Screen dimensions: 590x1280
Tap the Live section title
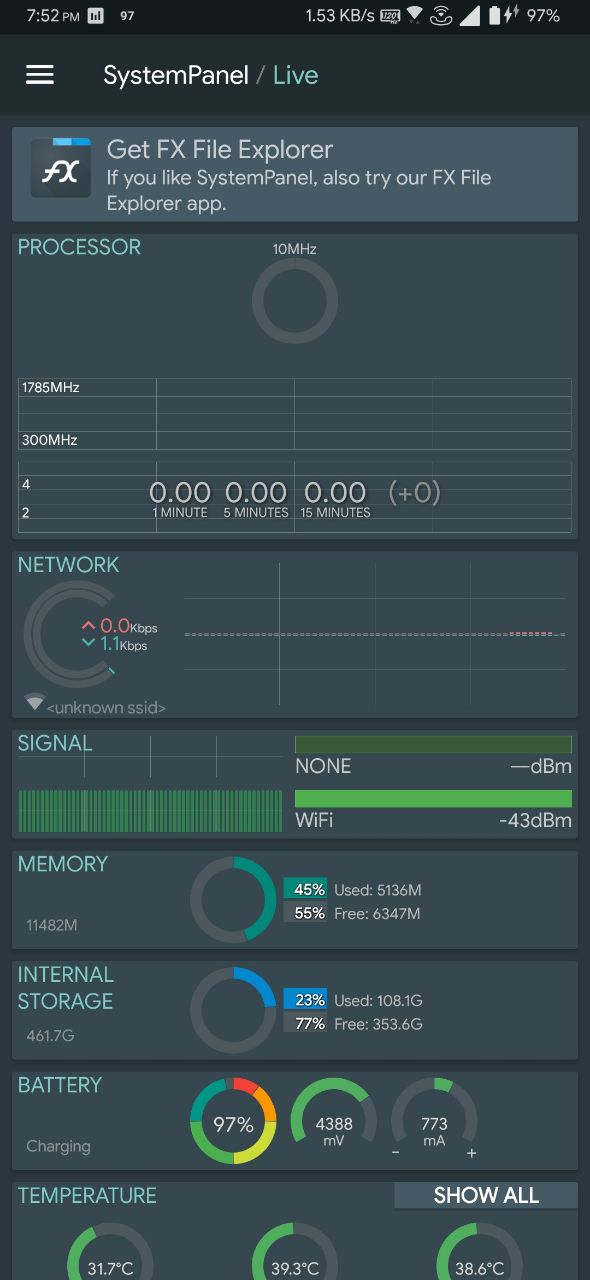coord(295,75)
